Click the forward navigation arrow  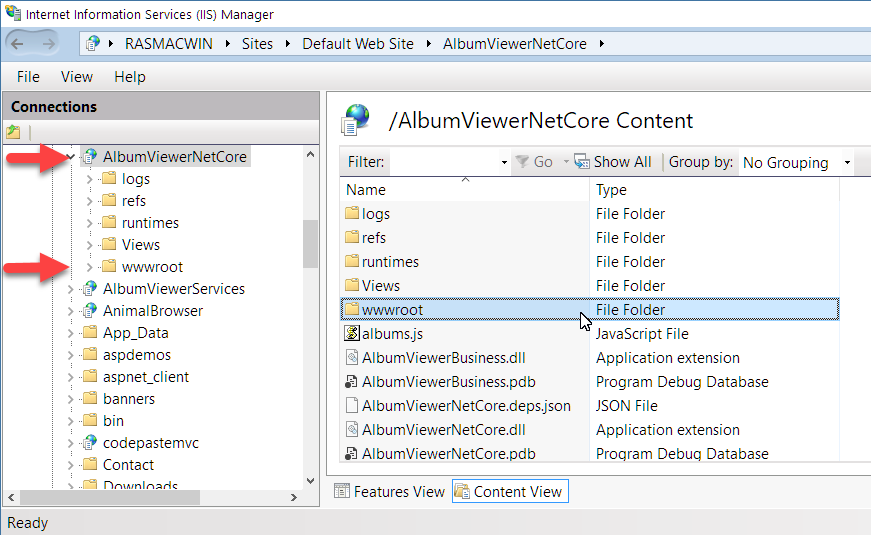click(49, 44)
